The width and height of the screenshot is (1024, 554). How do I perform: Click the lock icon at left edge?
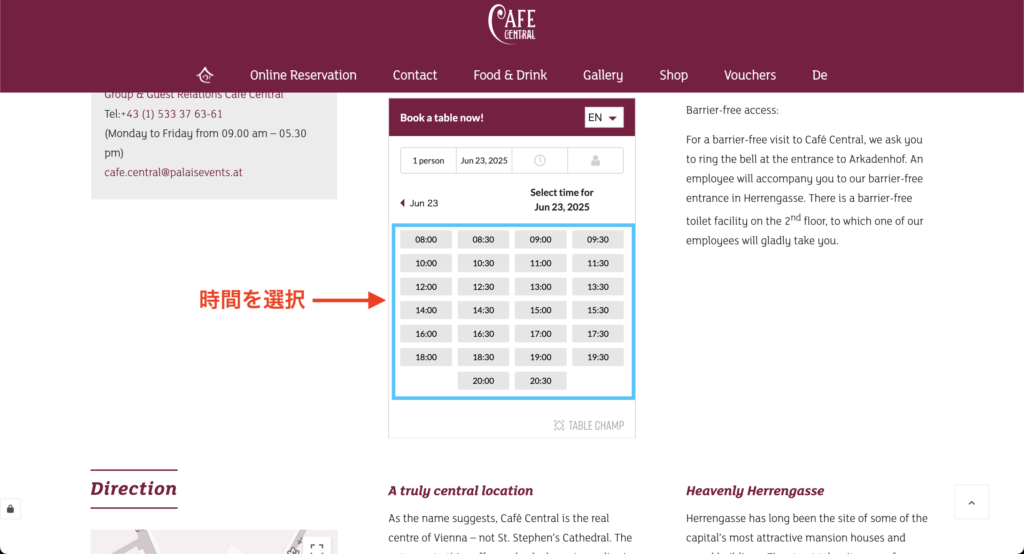pyautogui.click(x=10, y=509)
